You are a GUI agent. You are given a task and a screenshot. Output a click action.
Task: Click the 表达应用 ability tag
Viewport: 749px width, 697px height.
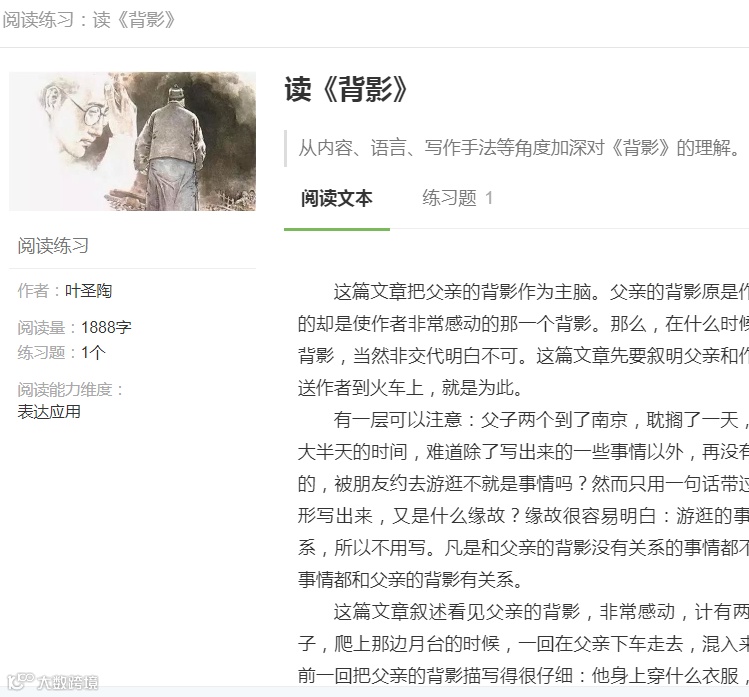[x=49, y=411]
